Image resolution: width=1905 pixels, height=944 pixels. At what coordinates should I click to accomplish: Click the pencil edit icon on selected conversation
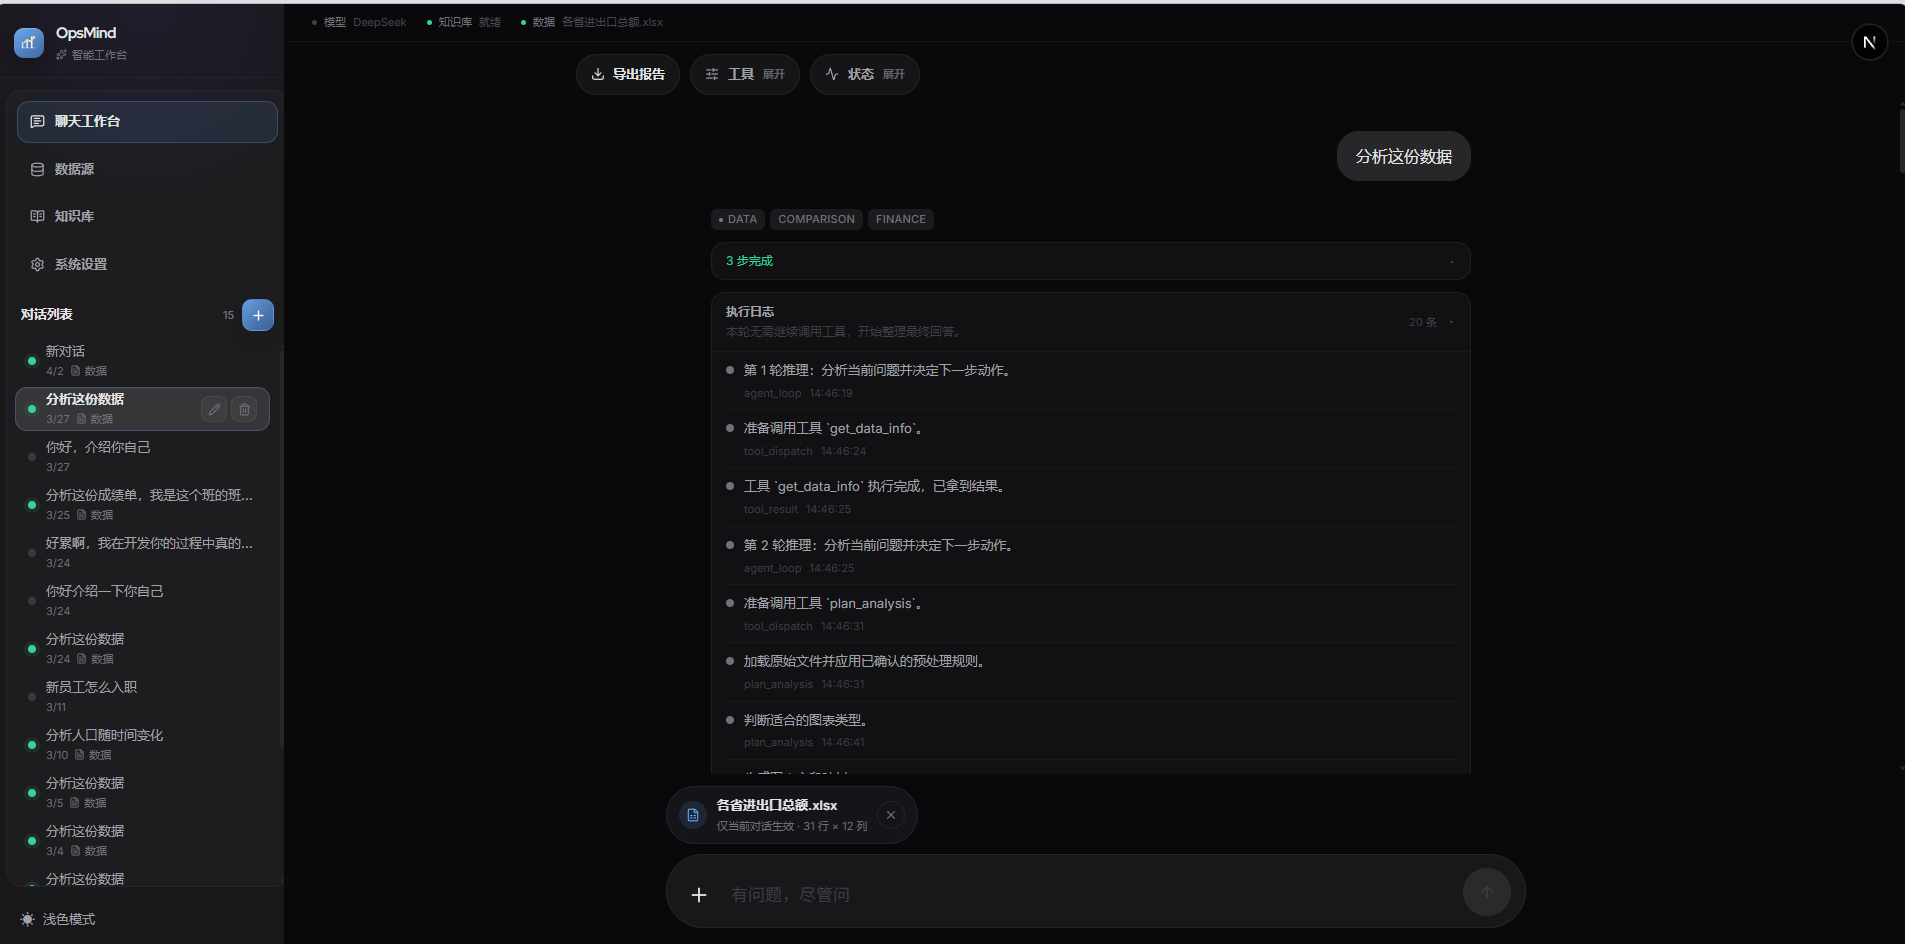coord(214,409)
